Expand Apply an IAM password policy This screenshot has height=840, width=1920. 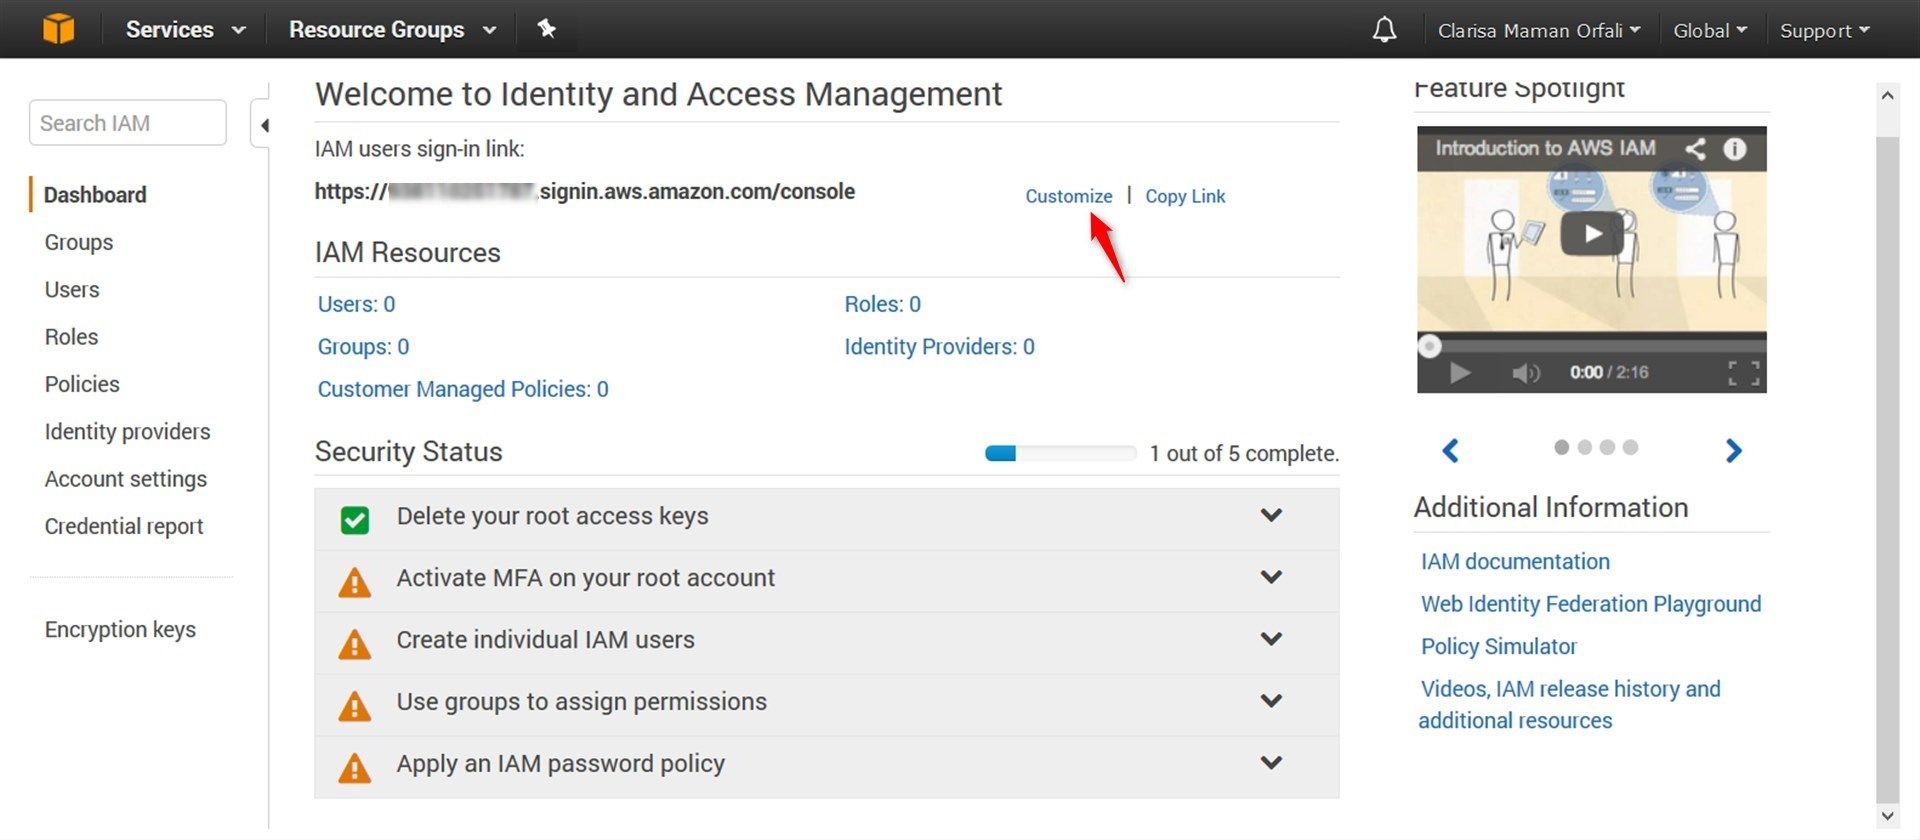coord(1271,763)
